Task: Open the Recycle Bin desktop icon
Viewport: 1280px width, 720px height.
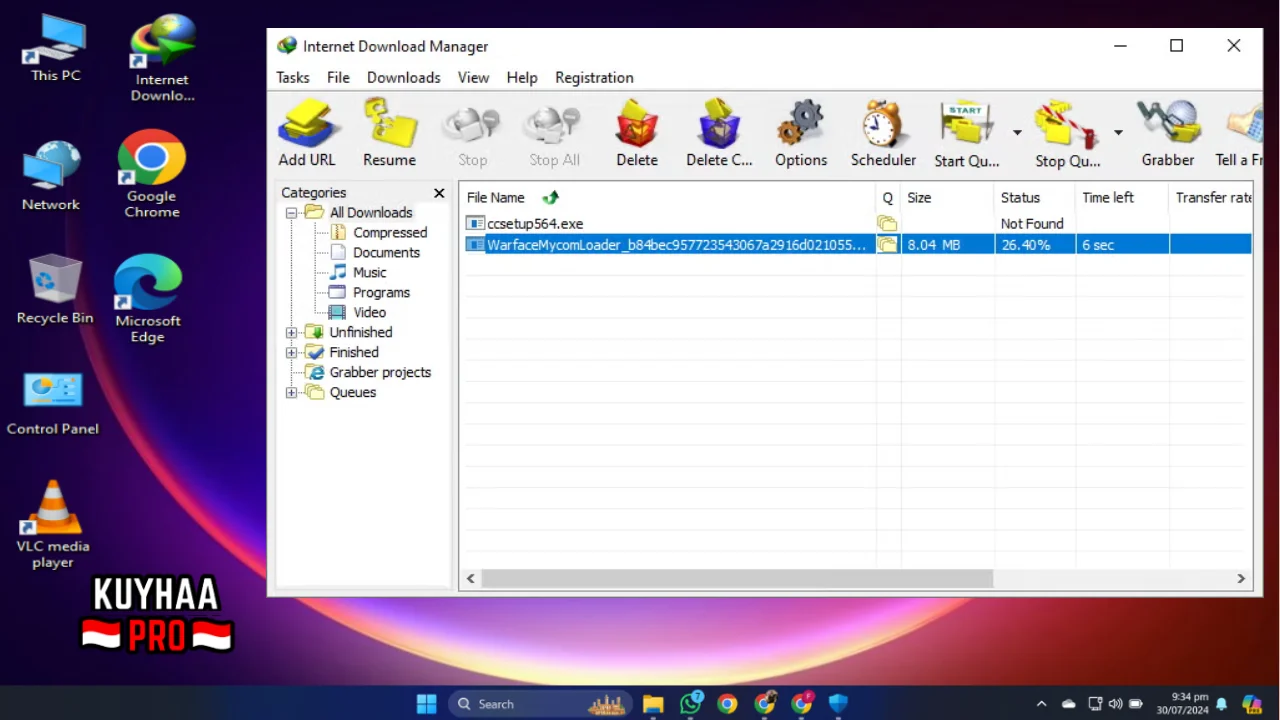Action: [x=55, y=289]
